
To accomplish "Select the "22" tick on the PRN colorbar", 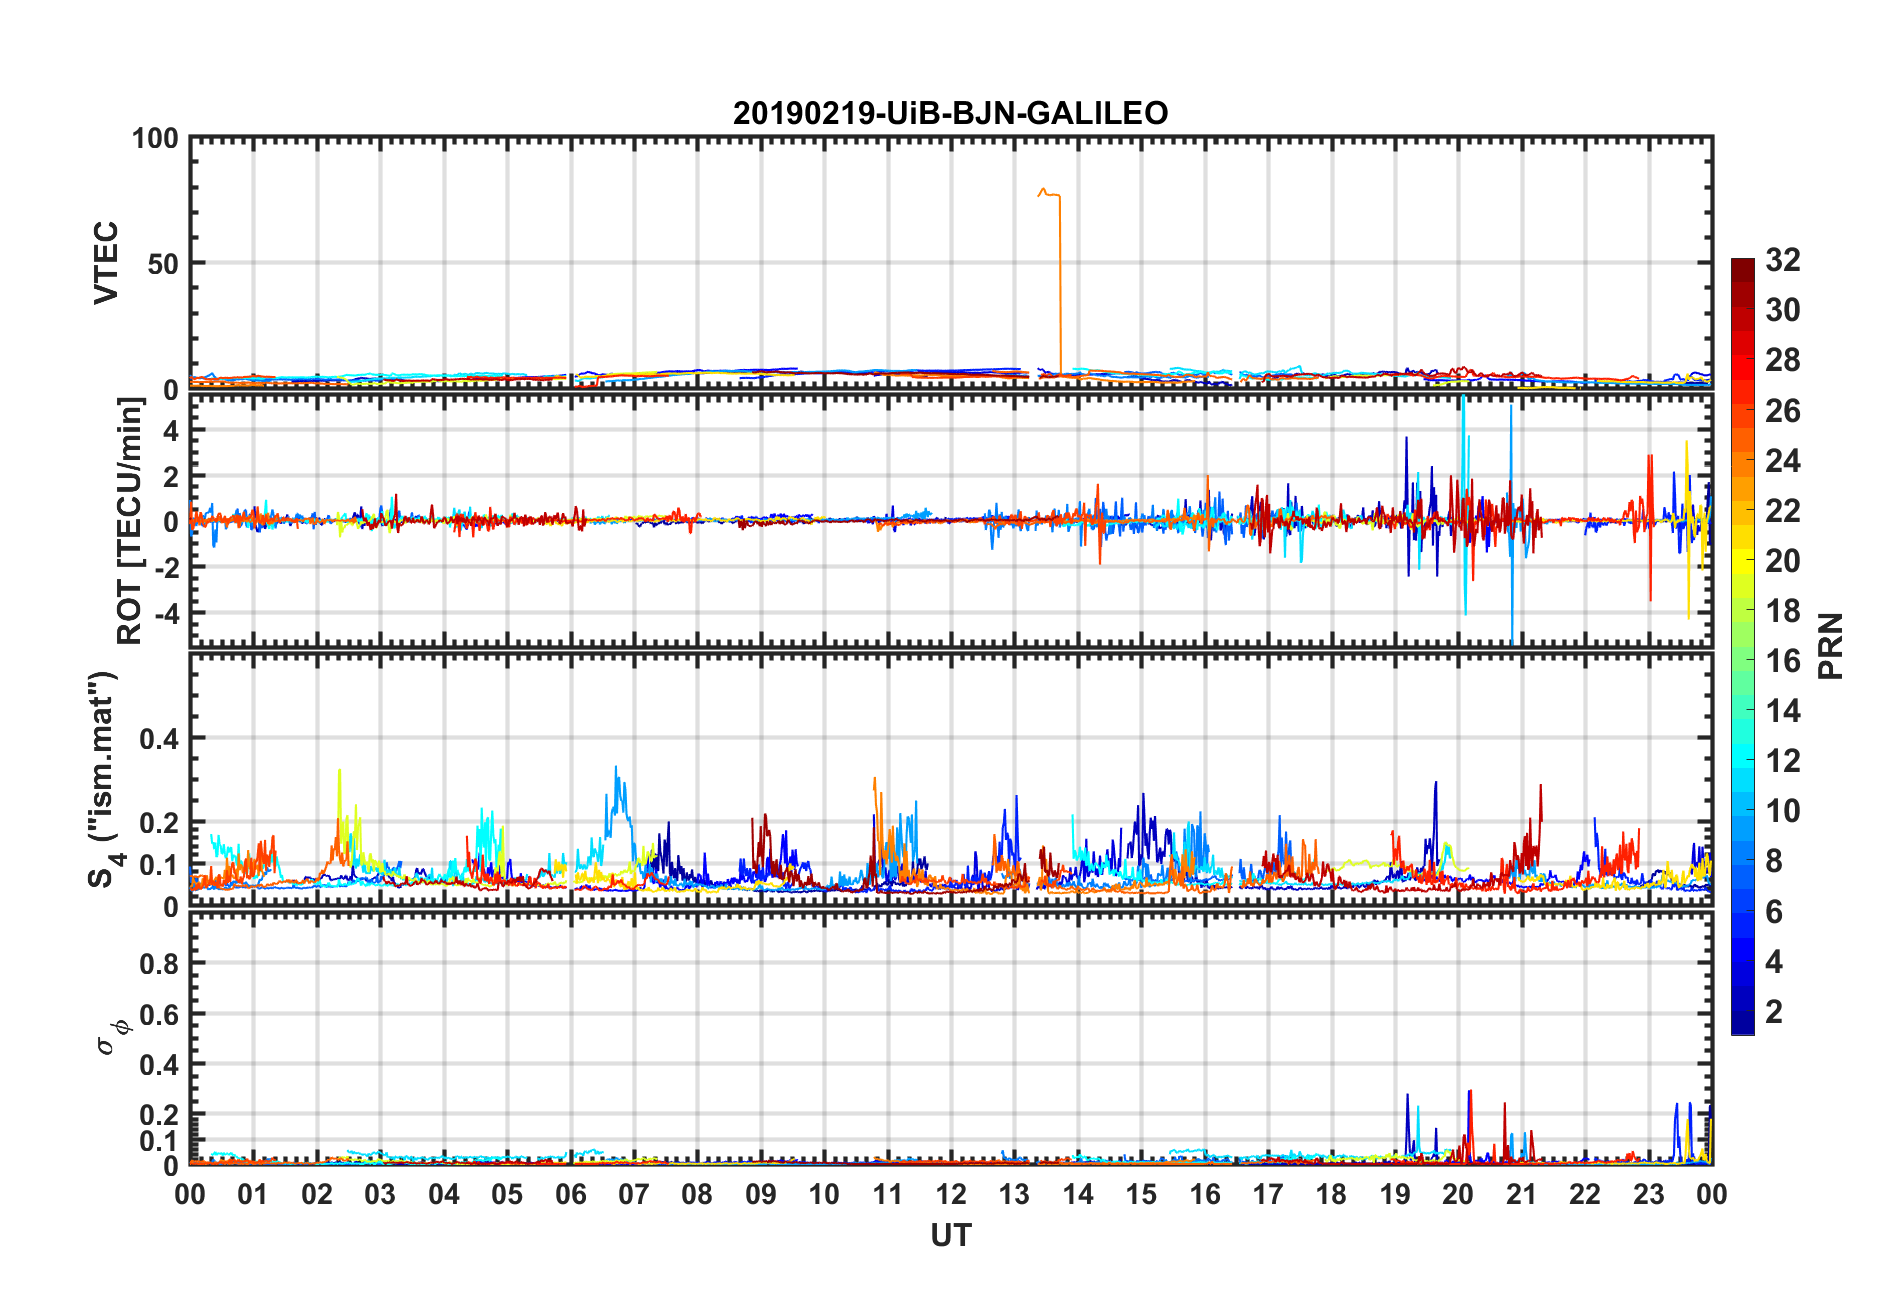I will click(1783, 510).
